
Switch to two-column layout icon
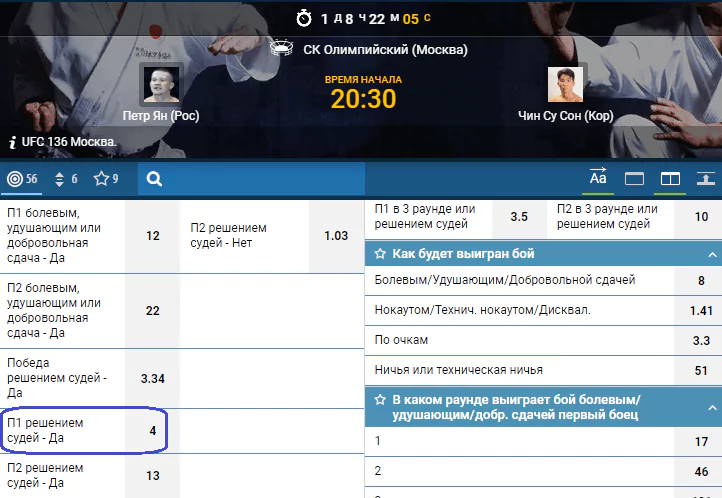(670, 179)
